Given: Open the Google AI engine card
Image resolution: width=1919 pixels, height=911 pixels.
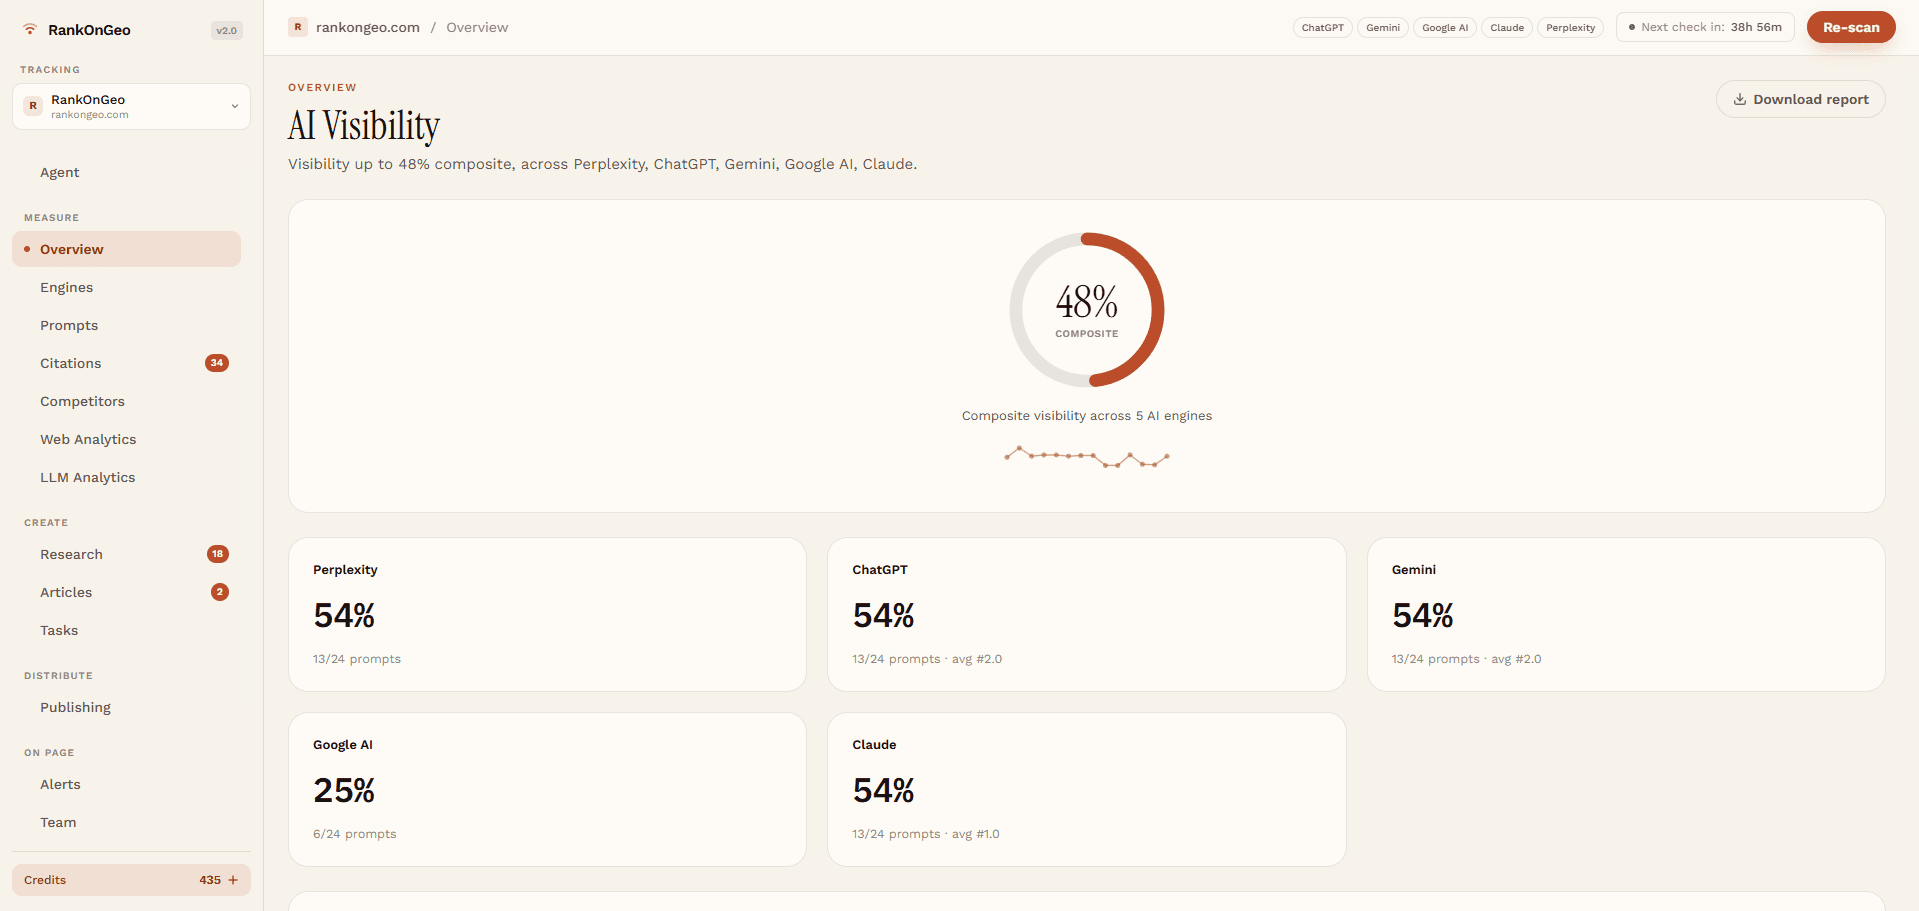Looking at the screenshot, I should coord(547,790).
